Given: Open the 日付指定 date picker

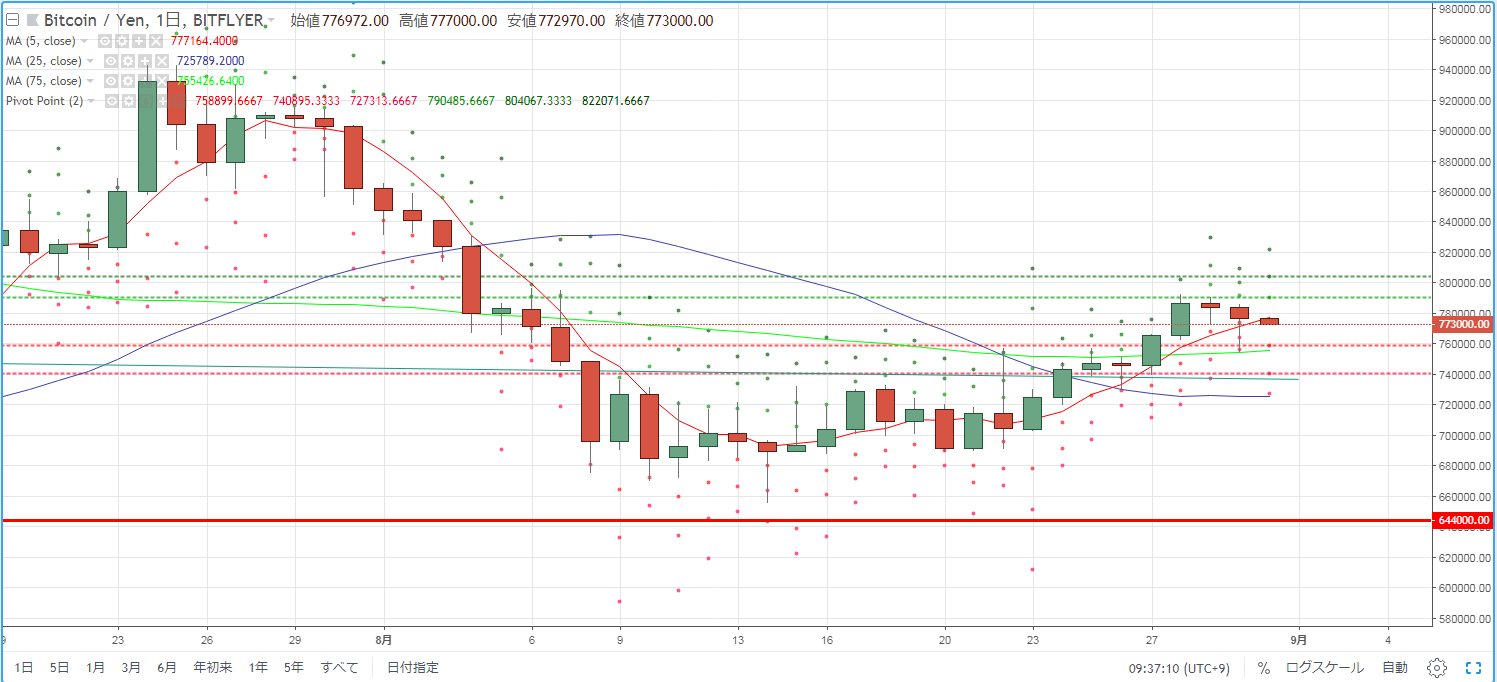Looking at the screenshot, I should coord(412,667).
